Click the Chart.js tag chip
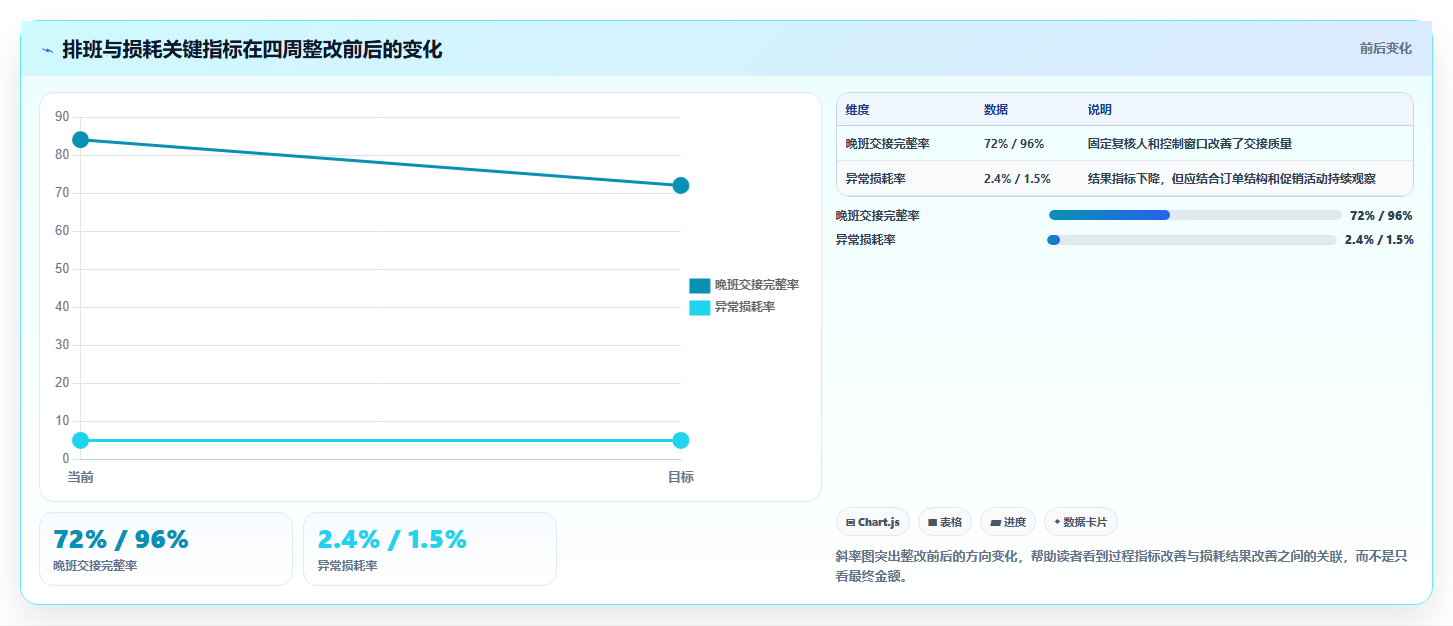The width and height of the screenshot is (1453, 626). [x=873, y=522]
